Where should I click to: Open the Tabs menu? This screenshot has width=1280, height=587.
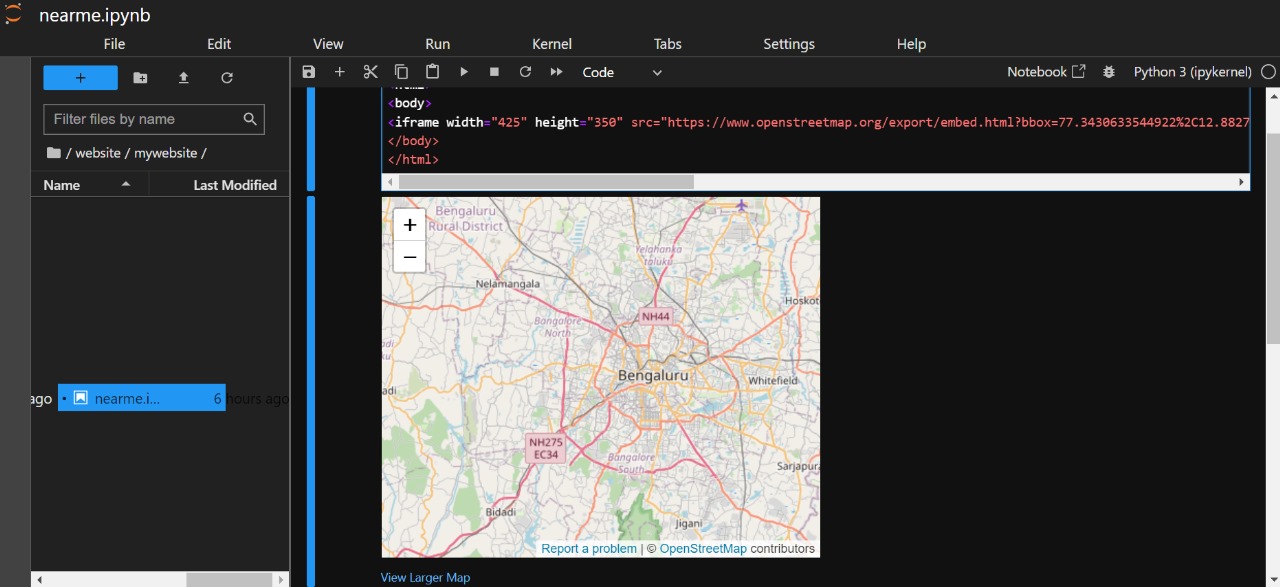click(668, 44)
